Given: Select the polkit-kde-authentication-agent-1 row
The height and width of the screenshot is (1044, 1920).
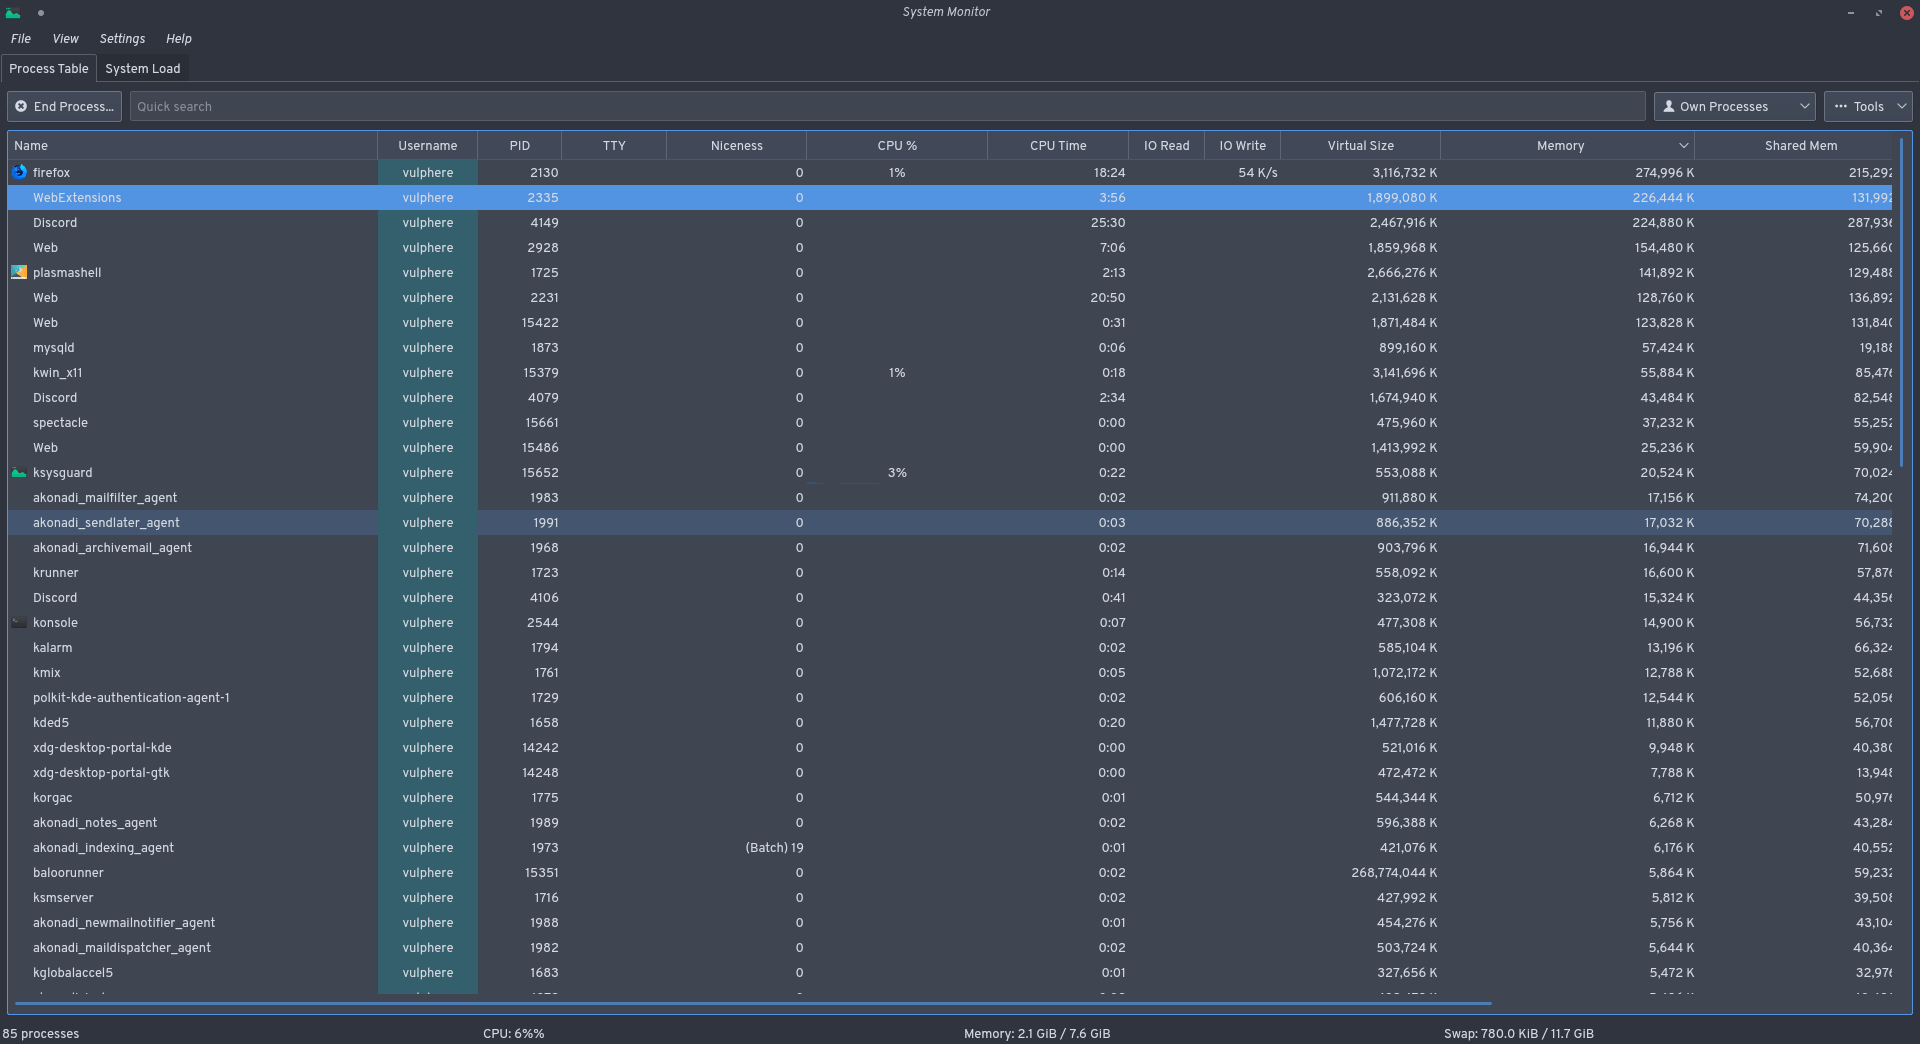Looking at the screenshot, I should [x=952, y=697].
